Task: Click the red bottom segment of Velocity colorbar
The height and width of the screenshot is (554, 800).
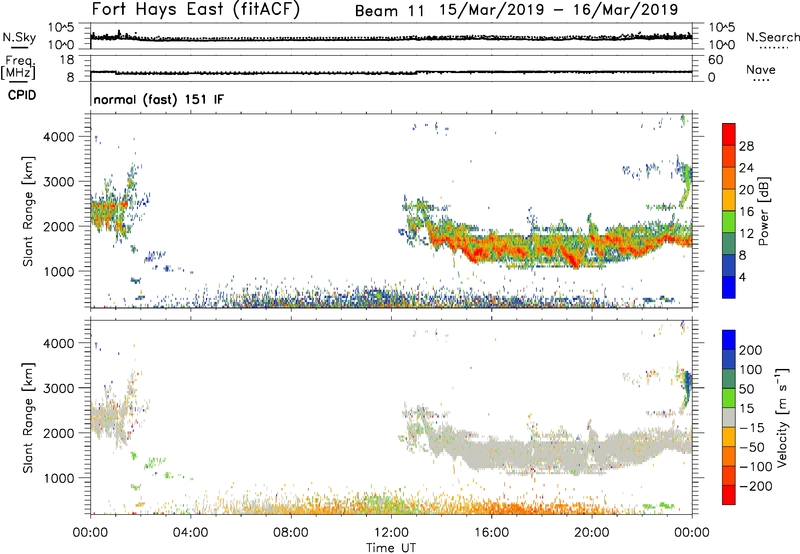Action: tap(729, 495)
